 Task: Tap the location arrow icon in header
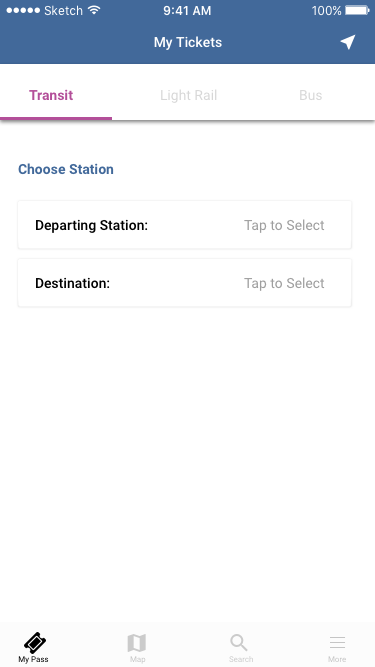click(348, 42)
